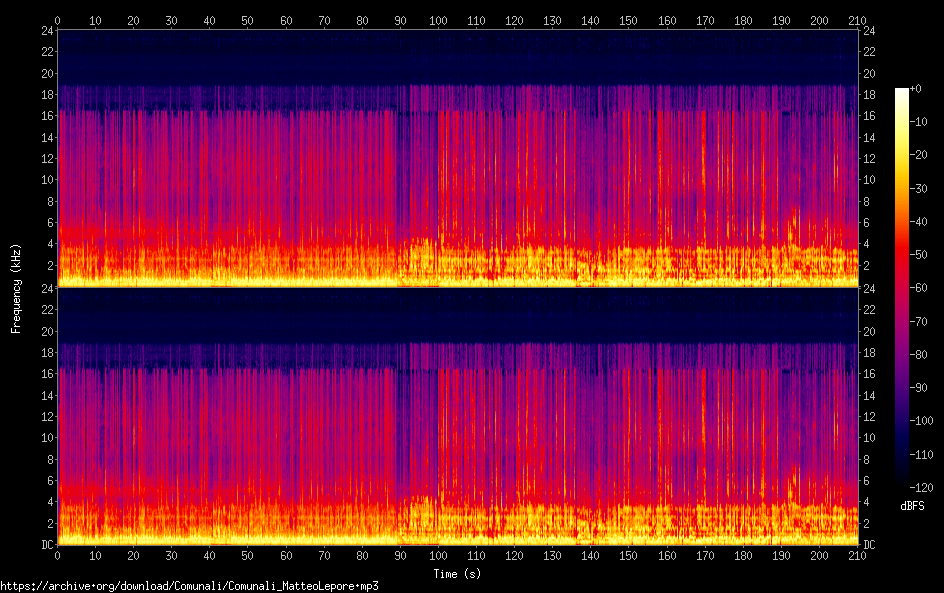Click "50" tick on top time axis
This screenshot has height=593, width=944.
(x=247, y=20)
